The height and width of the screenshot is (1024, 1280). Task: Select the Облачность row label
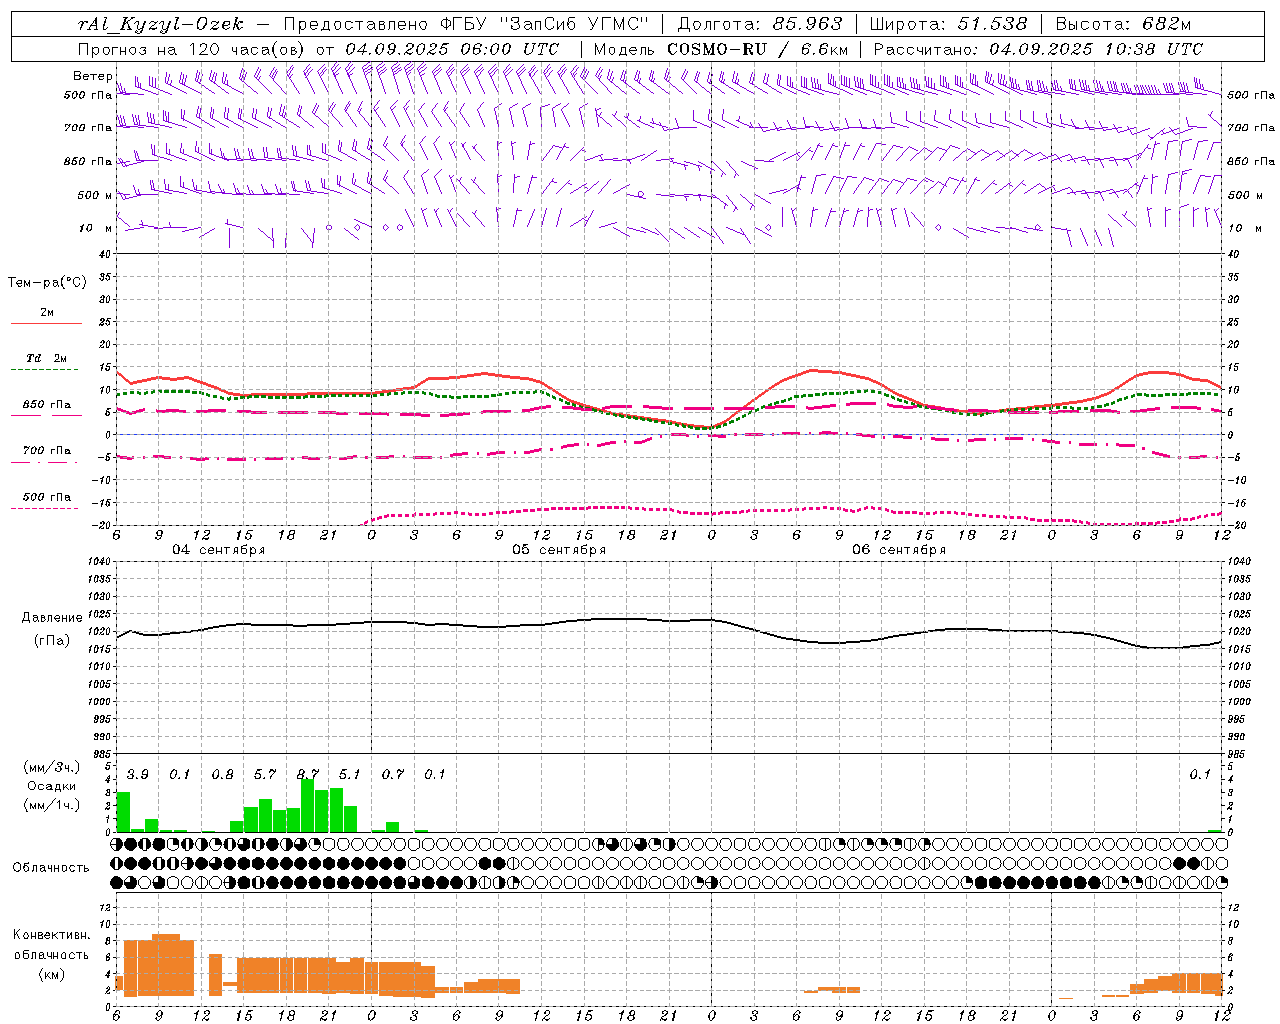(x=51, y=867)
